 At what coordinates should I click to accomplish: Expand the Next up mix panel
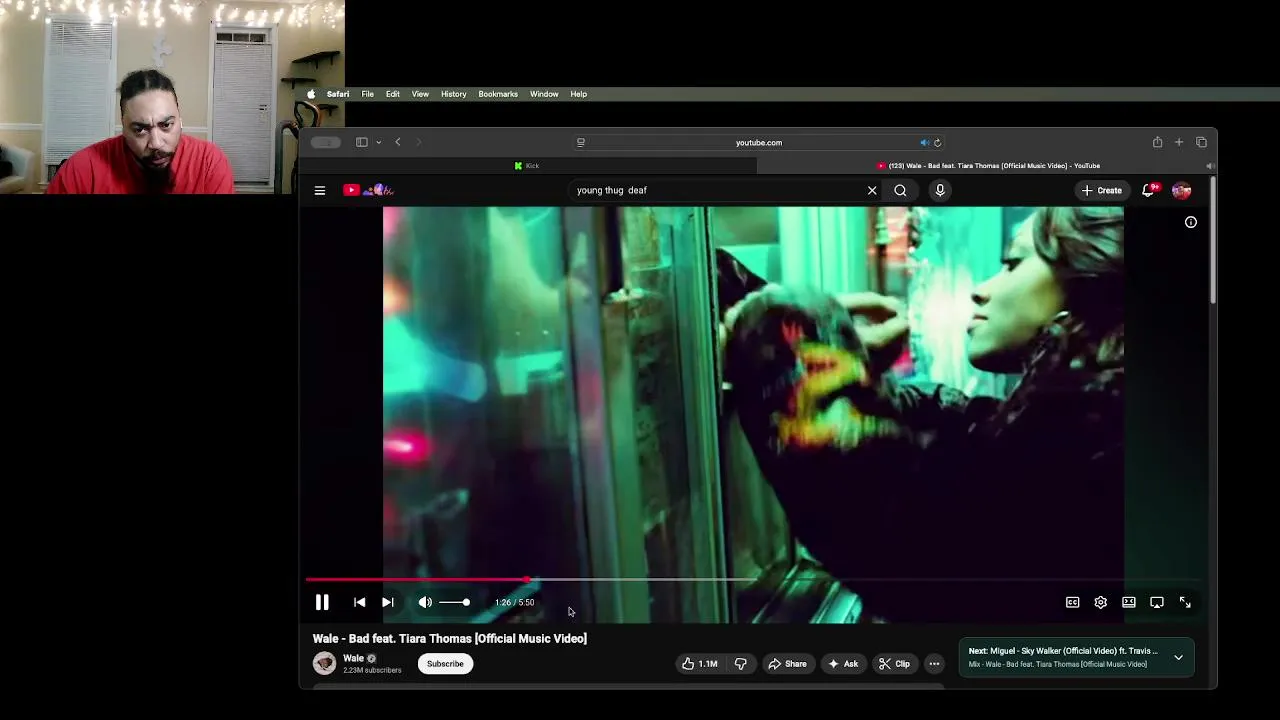[1178, 657]
